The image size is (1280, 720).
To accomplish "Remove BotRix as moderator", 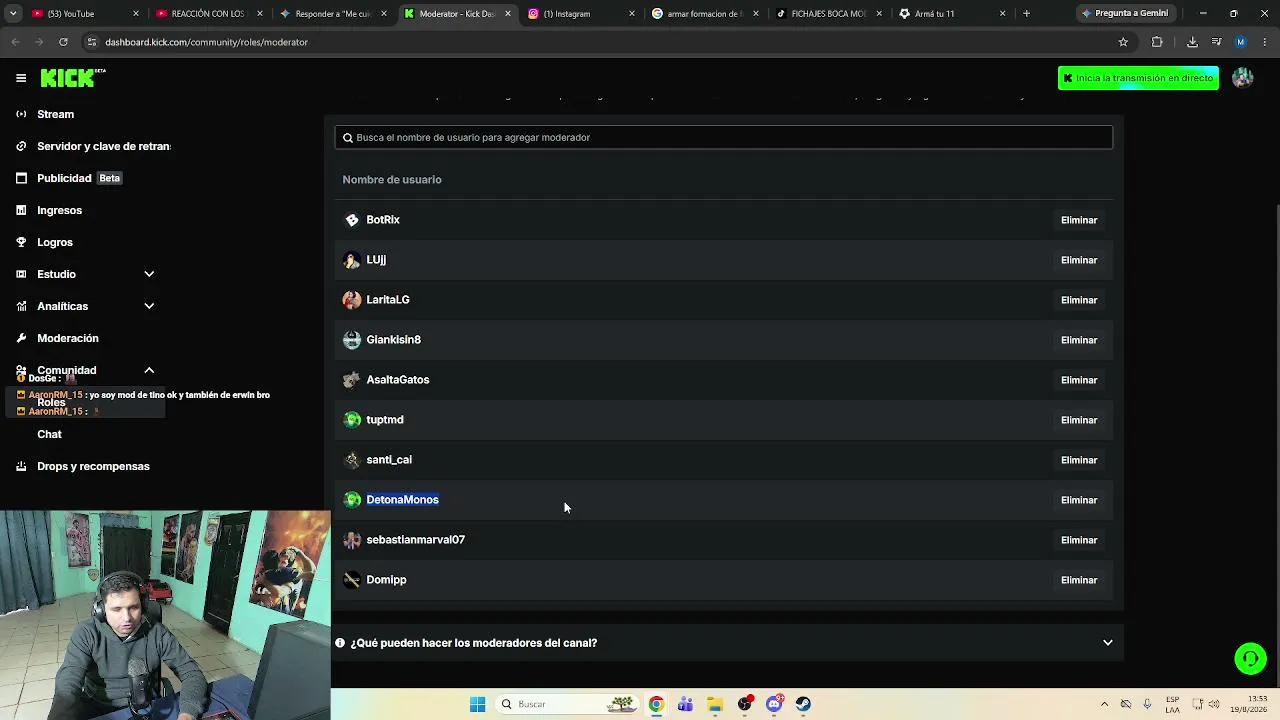I will pyautogui.click(x=1079, y=220).
